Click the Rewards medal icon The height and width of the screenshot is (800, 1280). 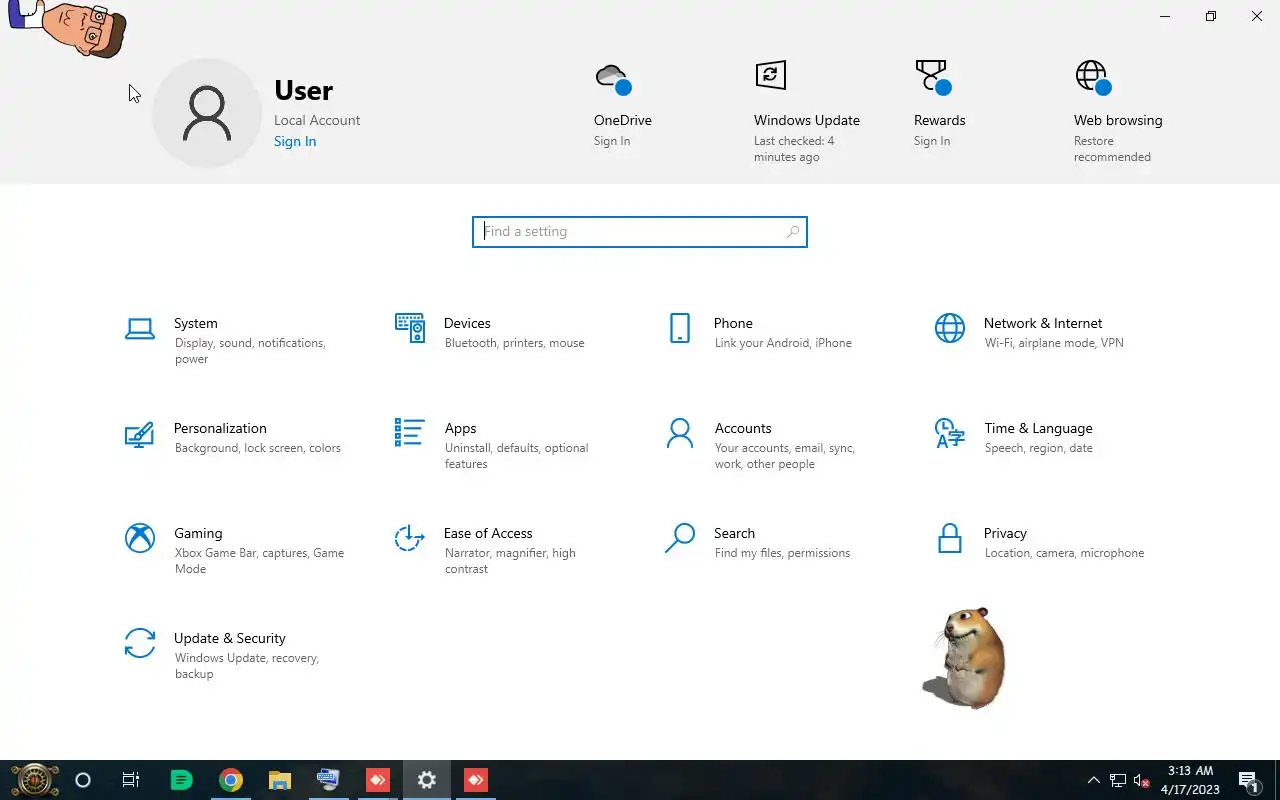(932, 76)
